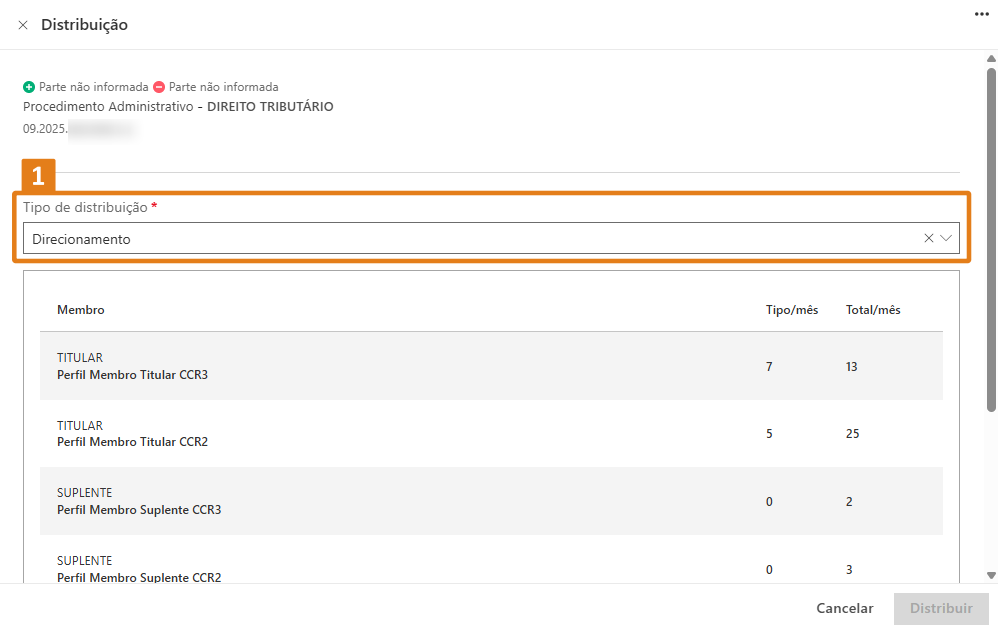
Task: Expand the Tipo de distribuição dropdown arrow
Action: pyautogui.click(x=946, y=238)
